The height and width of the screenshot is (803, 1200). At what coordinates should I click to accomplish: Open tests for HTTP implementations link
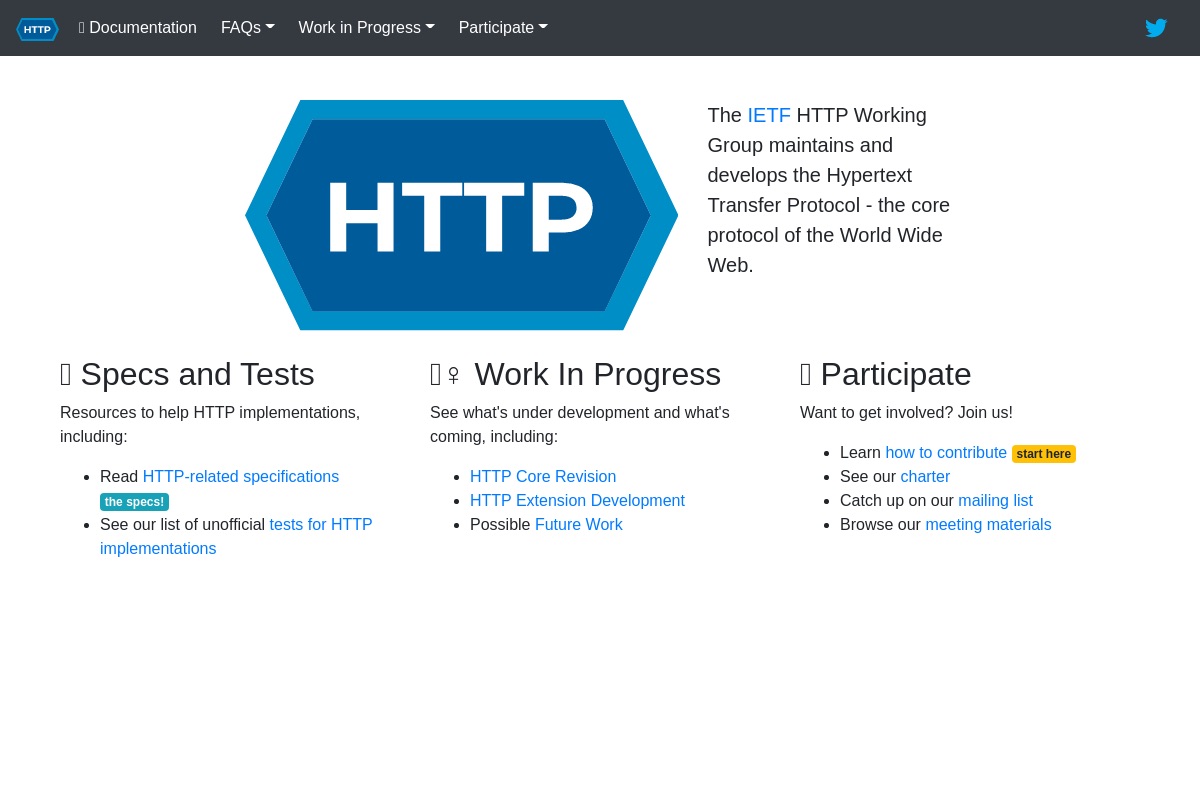(x=236, y=537)
